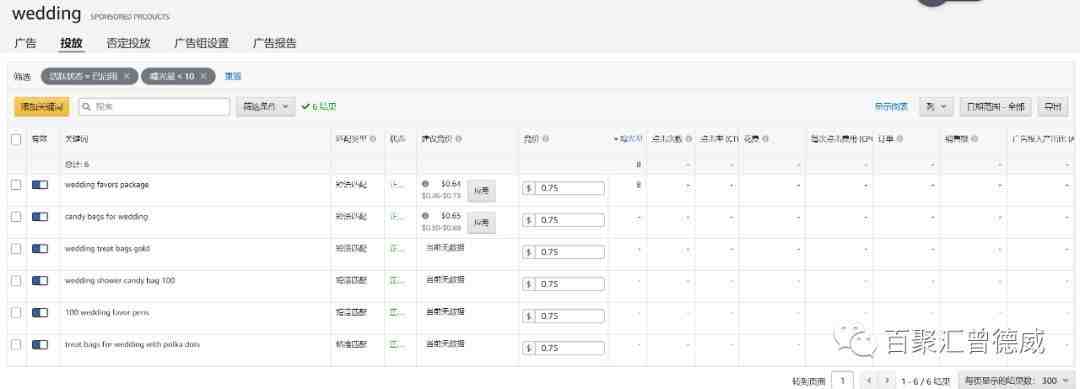Tick the checkbox for '100 wedding favor pens'
1080x389 pixels.
click(16, 313)
